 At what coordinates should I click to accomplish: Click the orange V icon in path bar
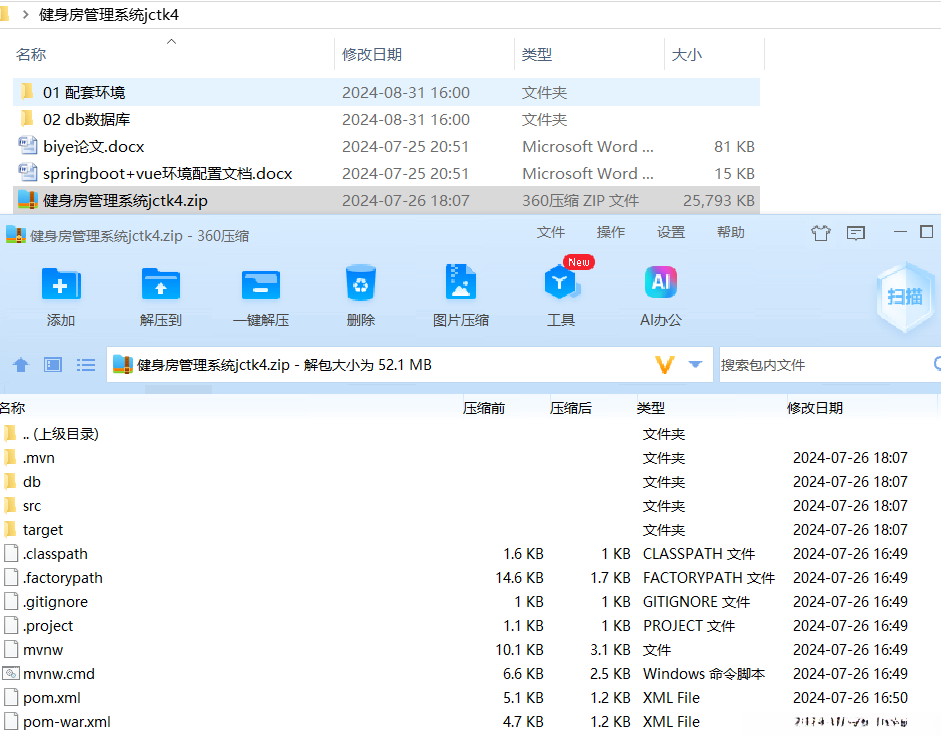coord(665,365)
